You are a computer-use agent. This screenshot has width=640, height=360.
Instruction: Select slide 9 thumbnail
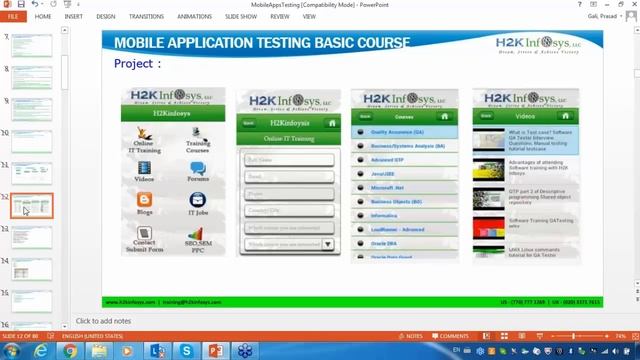[x=32, y=109]
